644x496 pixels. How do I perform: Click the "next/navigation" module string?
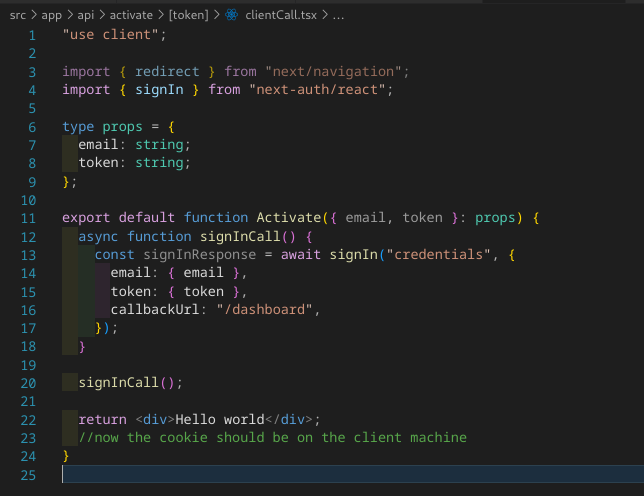click(333, 71)
